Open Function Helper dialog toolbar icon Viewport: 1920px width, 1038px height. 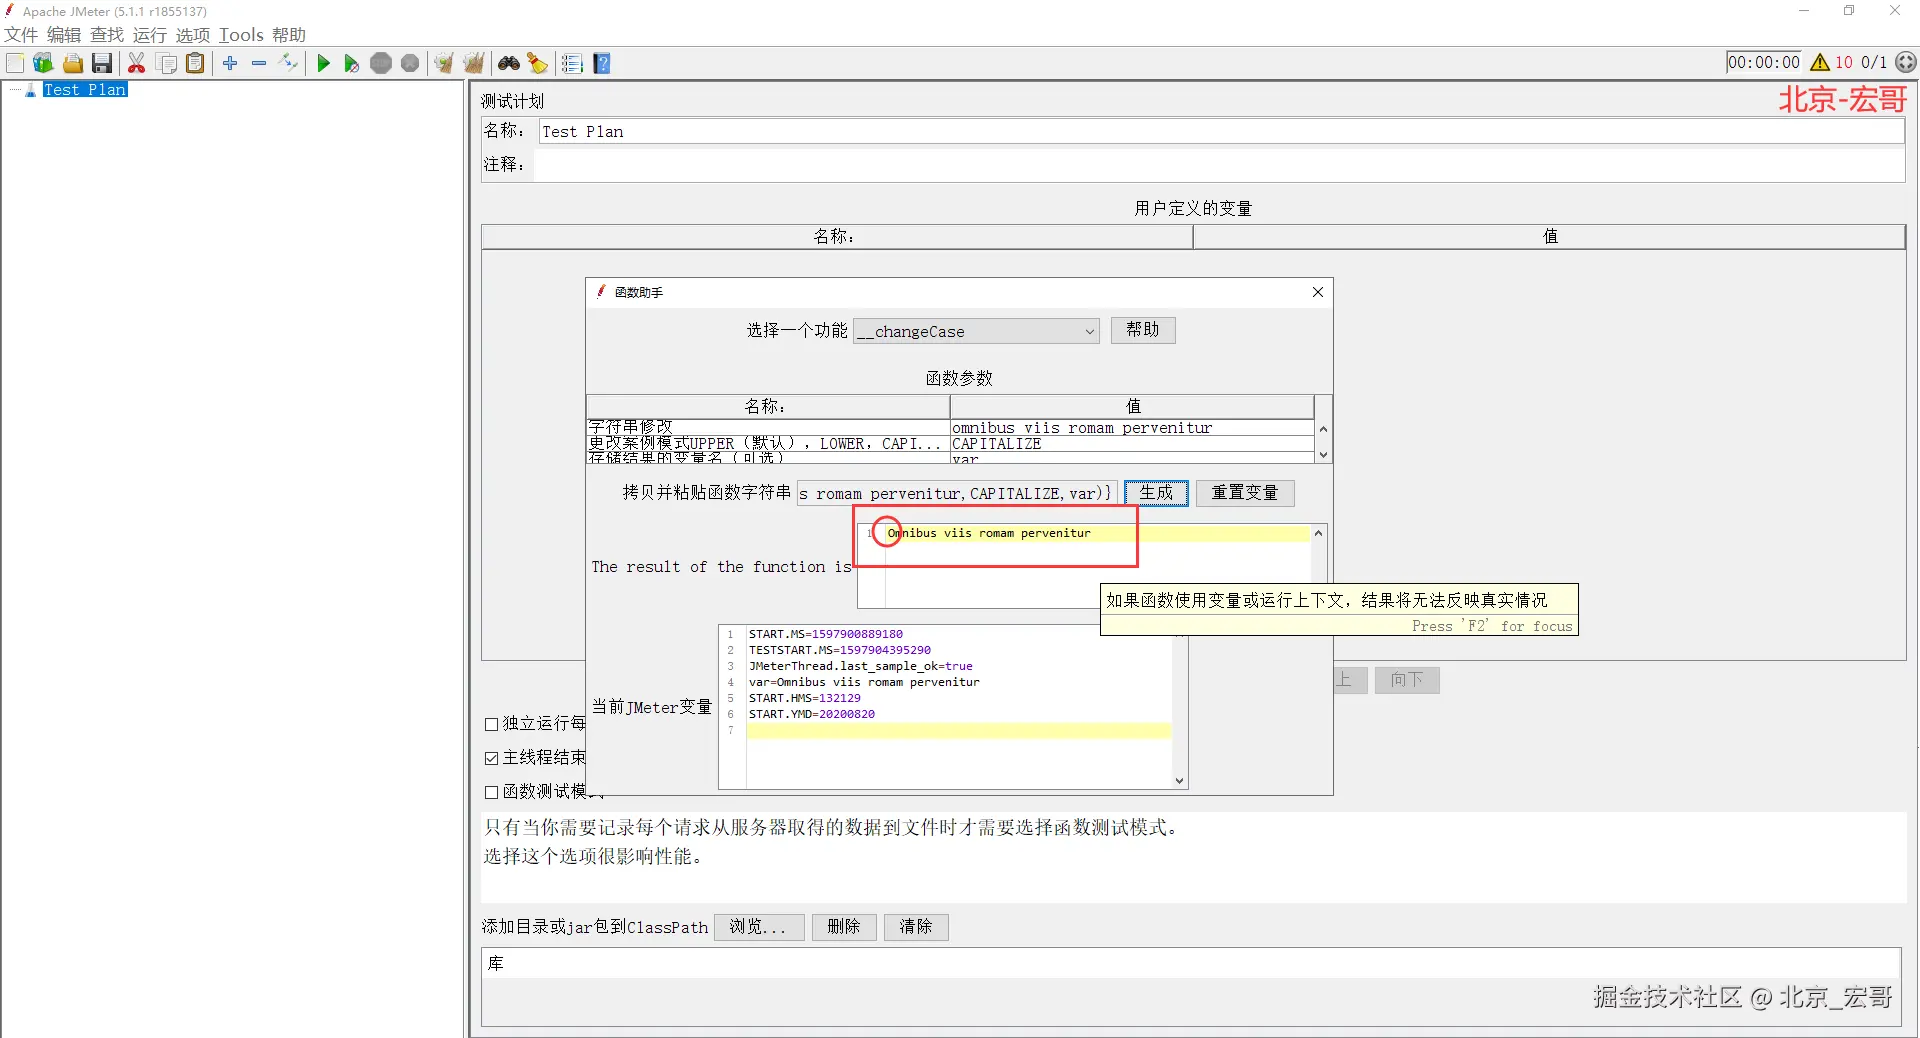tap(572, 63)
